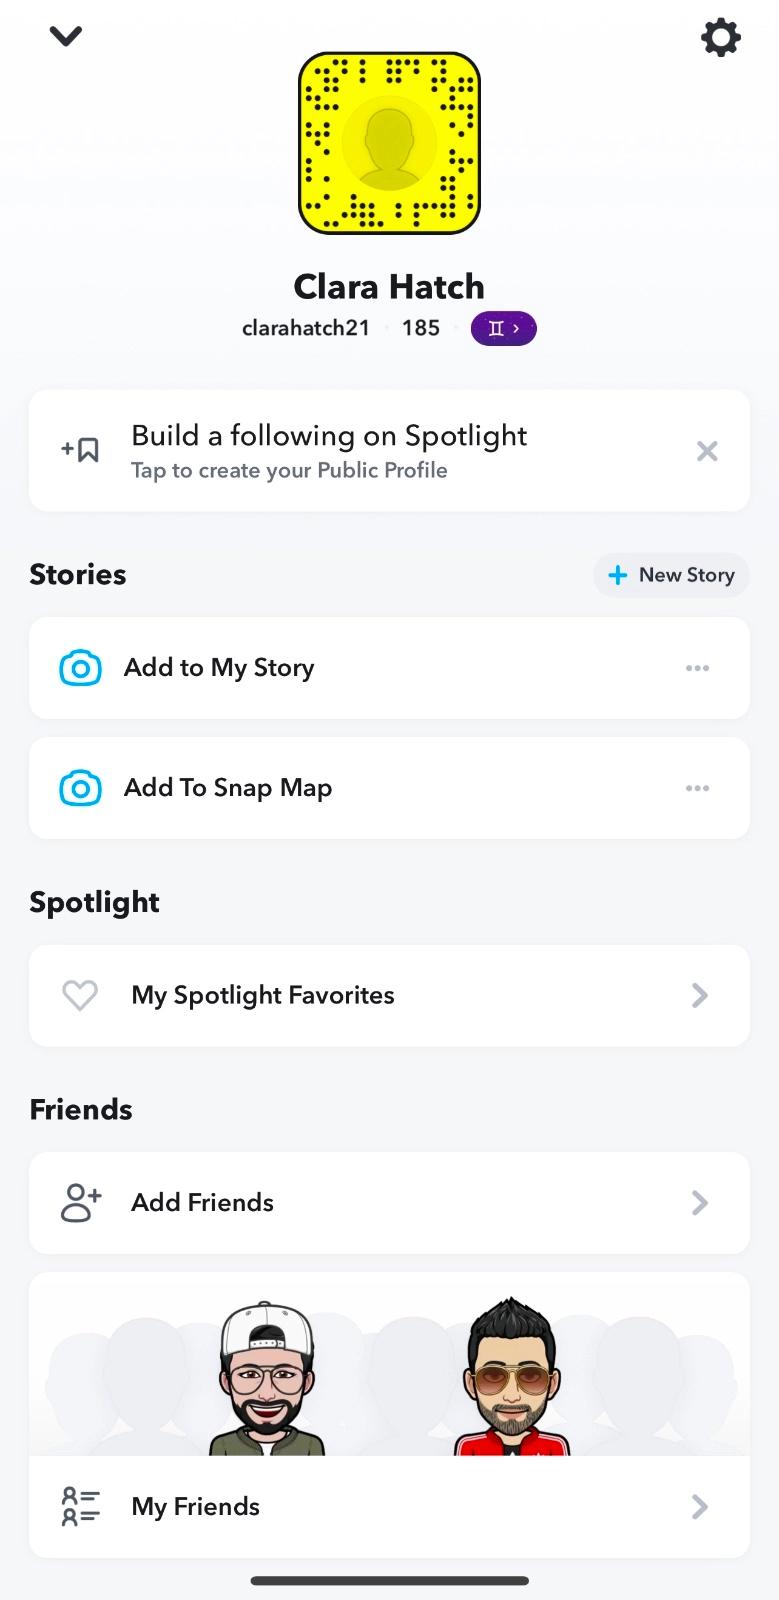779x1600 pixels.
Task: Tap the friends list icon
Action: coord(81,1506)
